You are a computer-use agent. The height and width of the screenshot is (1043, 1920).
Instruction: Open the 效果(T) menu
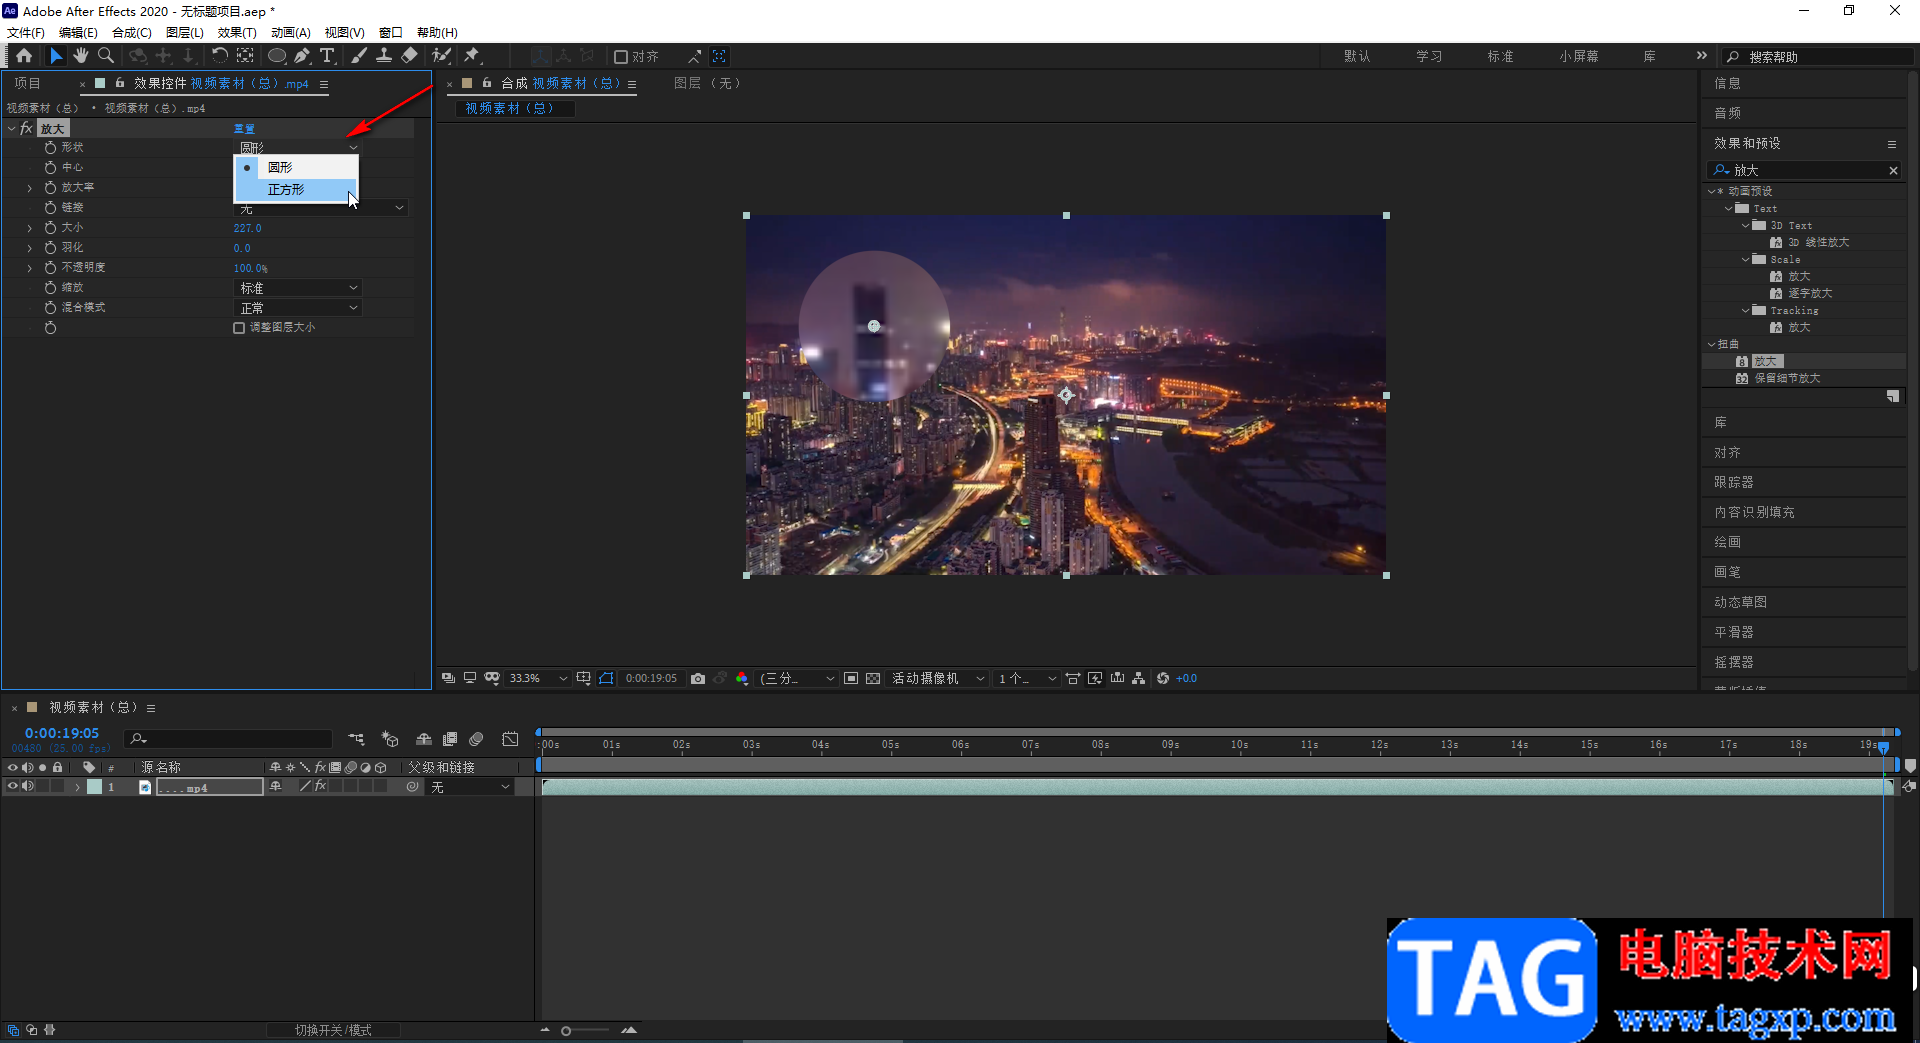[237, 33]
